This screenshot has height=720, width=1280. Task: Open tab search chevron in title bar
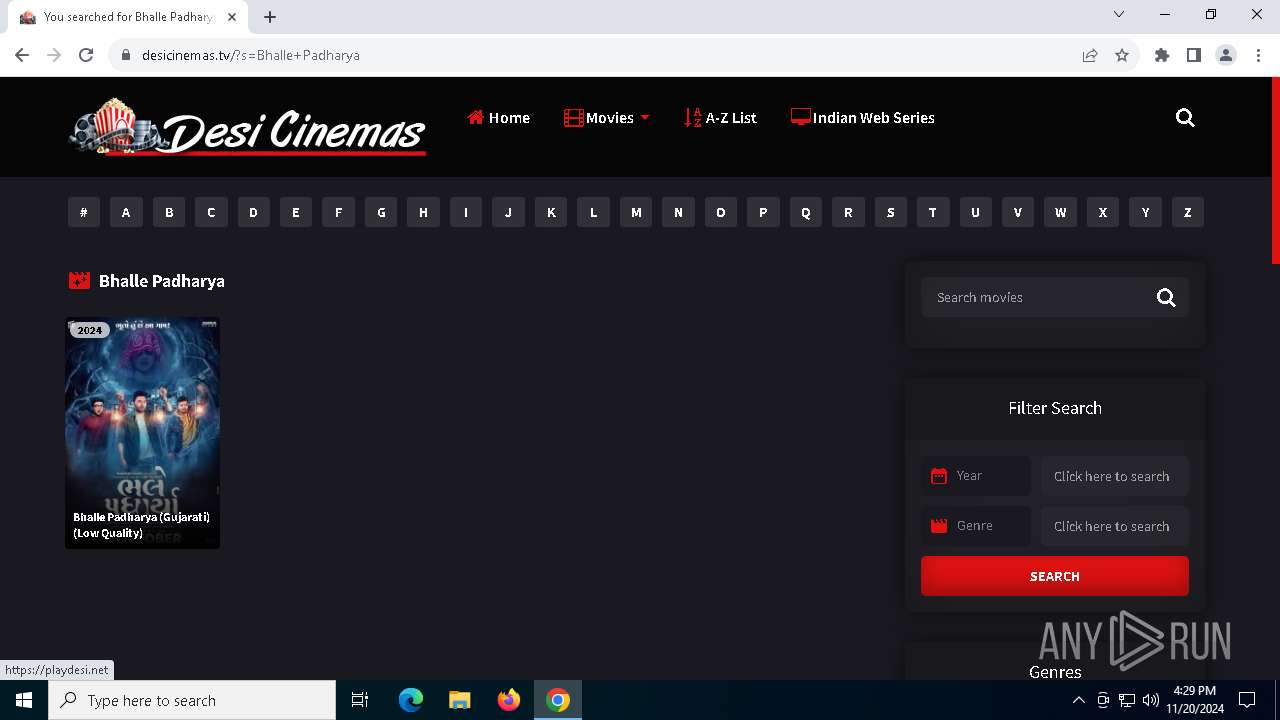tap(1119, 14)
